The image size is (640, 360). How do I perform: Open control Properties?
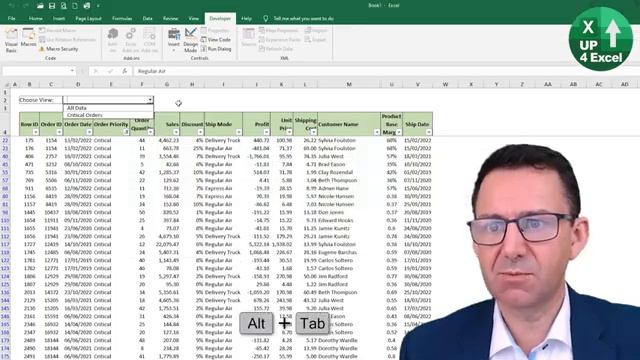click(215, 31)
